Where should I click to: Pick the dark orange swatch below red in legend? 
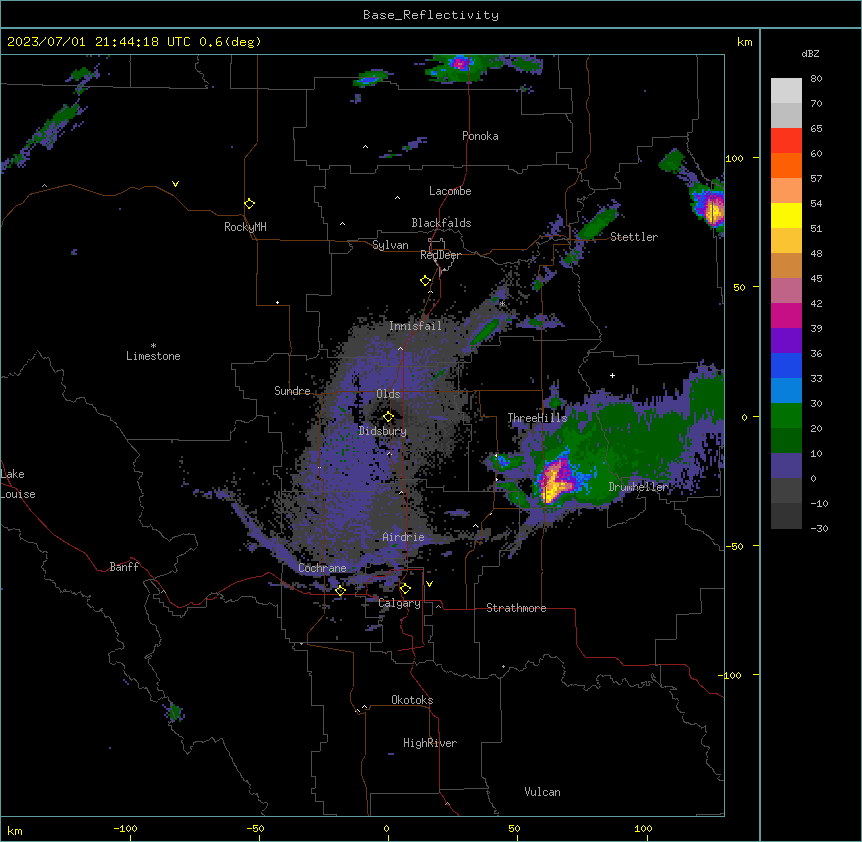tap(786, 165)
